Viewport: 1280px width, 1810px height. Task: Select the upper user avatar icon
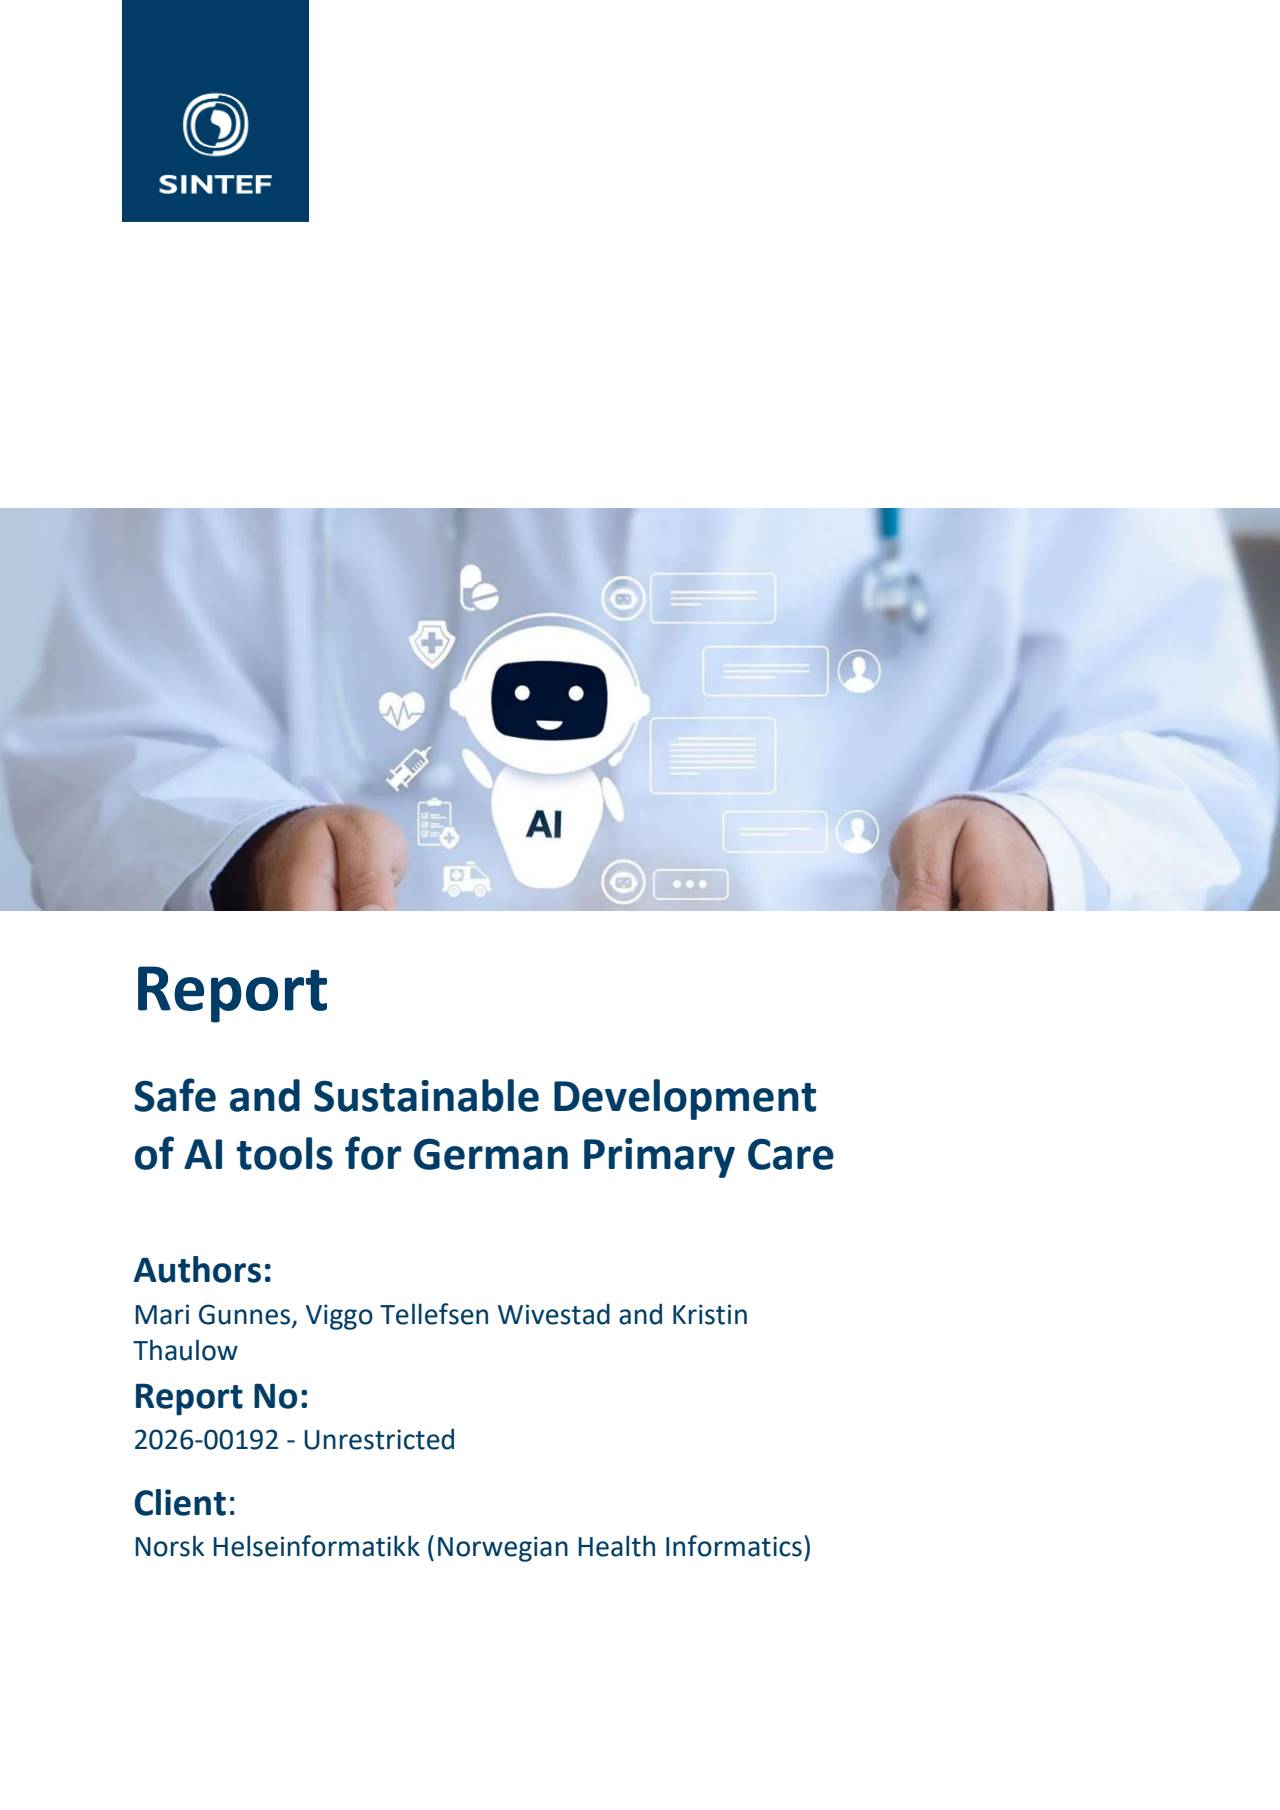[x=858, y=671]
